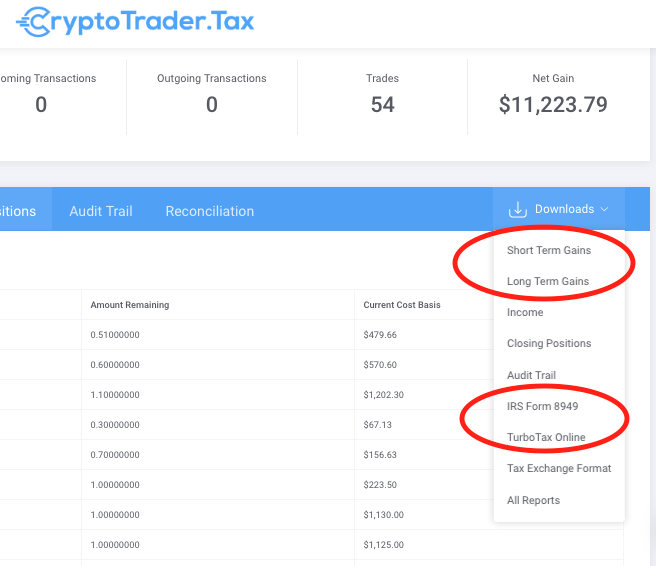The image size is (656, 566).
Task: Click the $1,125.00 cost basis cell
Action: (383, 545)
